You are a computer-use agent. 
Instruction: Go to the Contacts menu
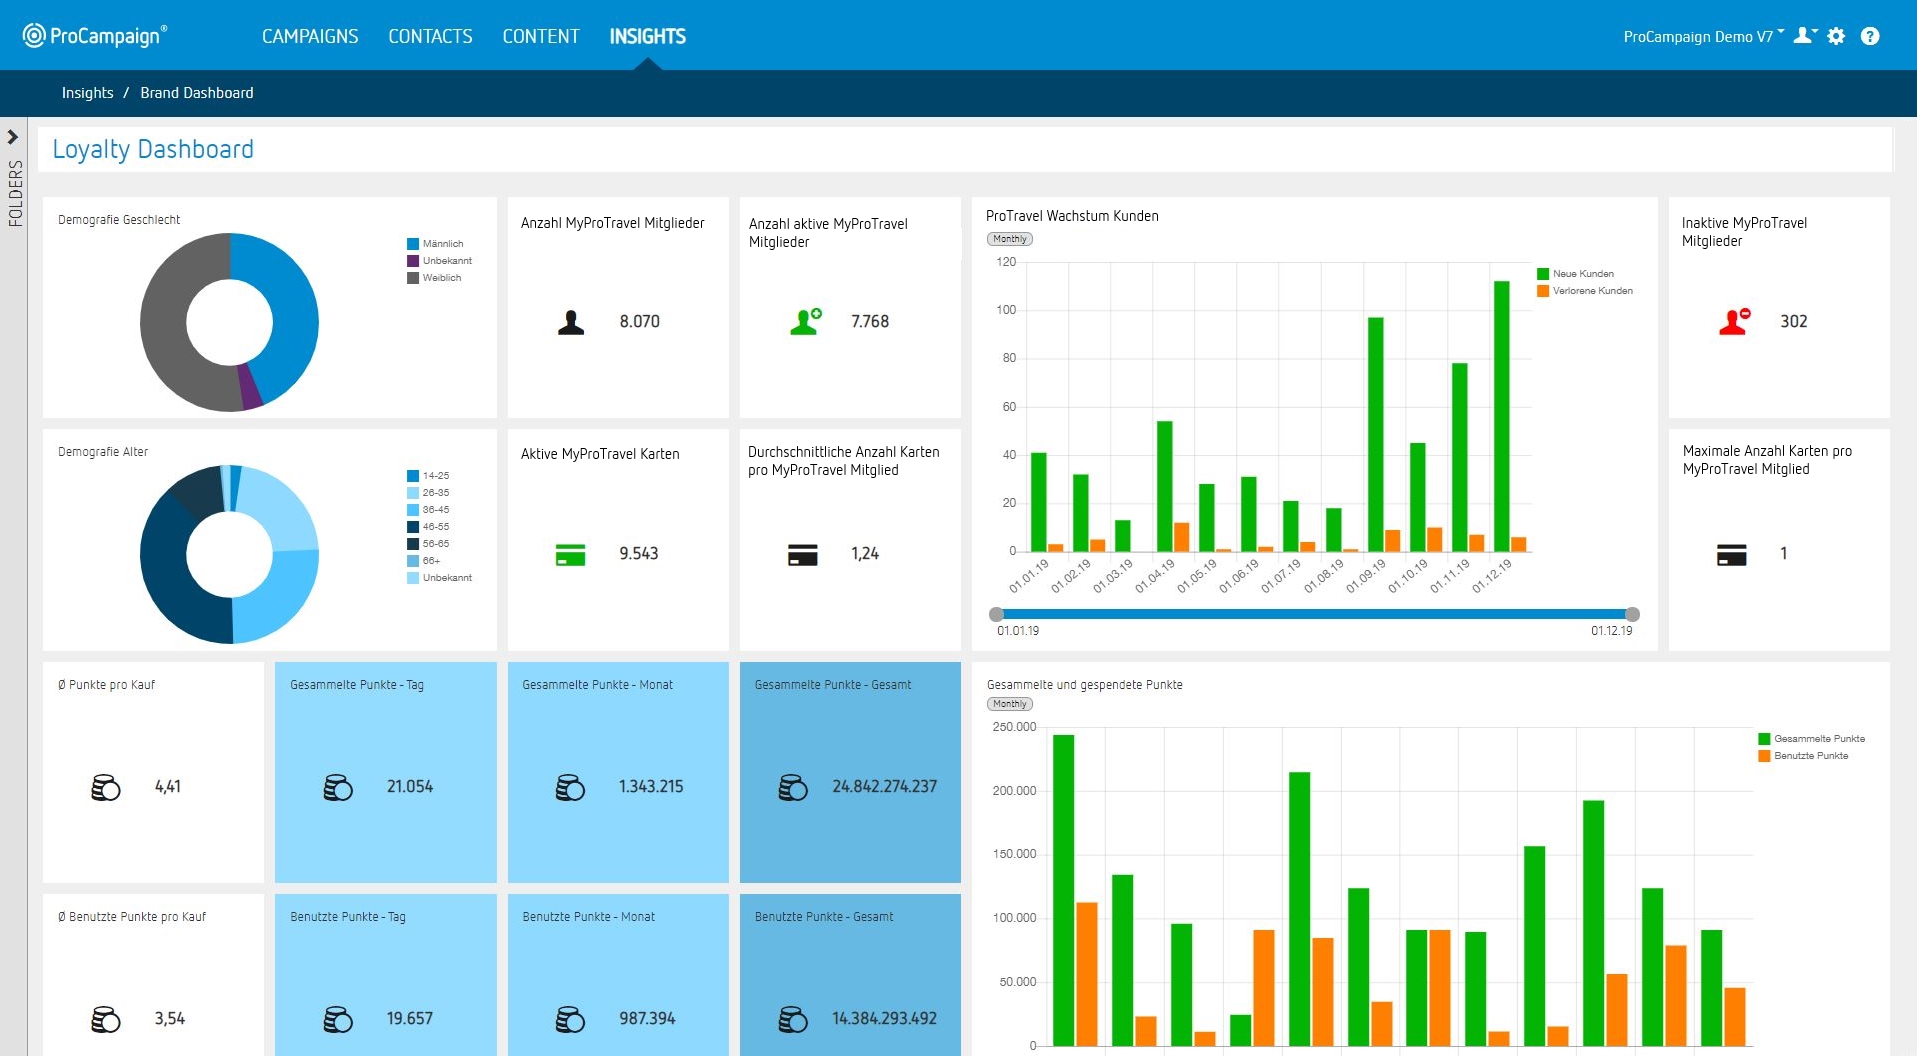(430, 36)
